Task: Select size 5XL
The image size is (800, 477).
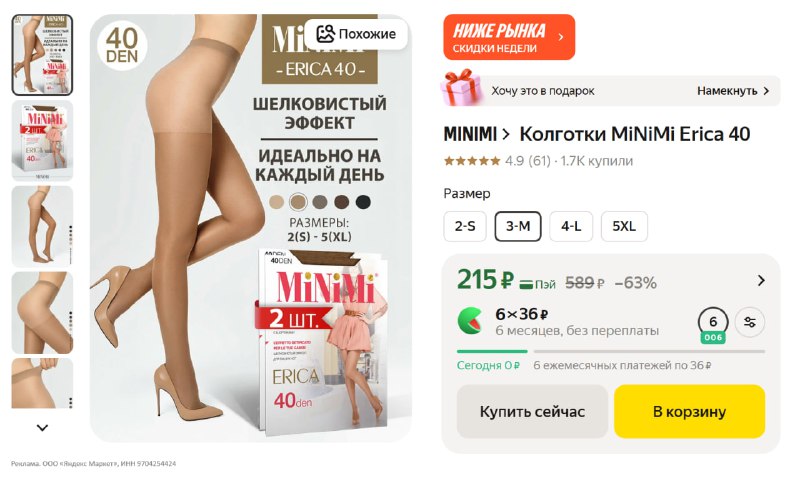Action: [624, 226]
